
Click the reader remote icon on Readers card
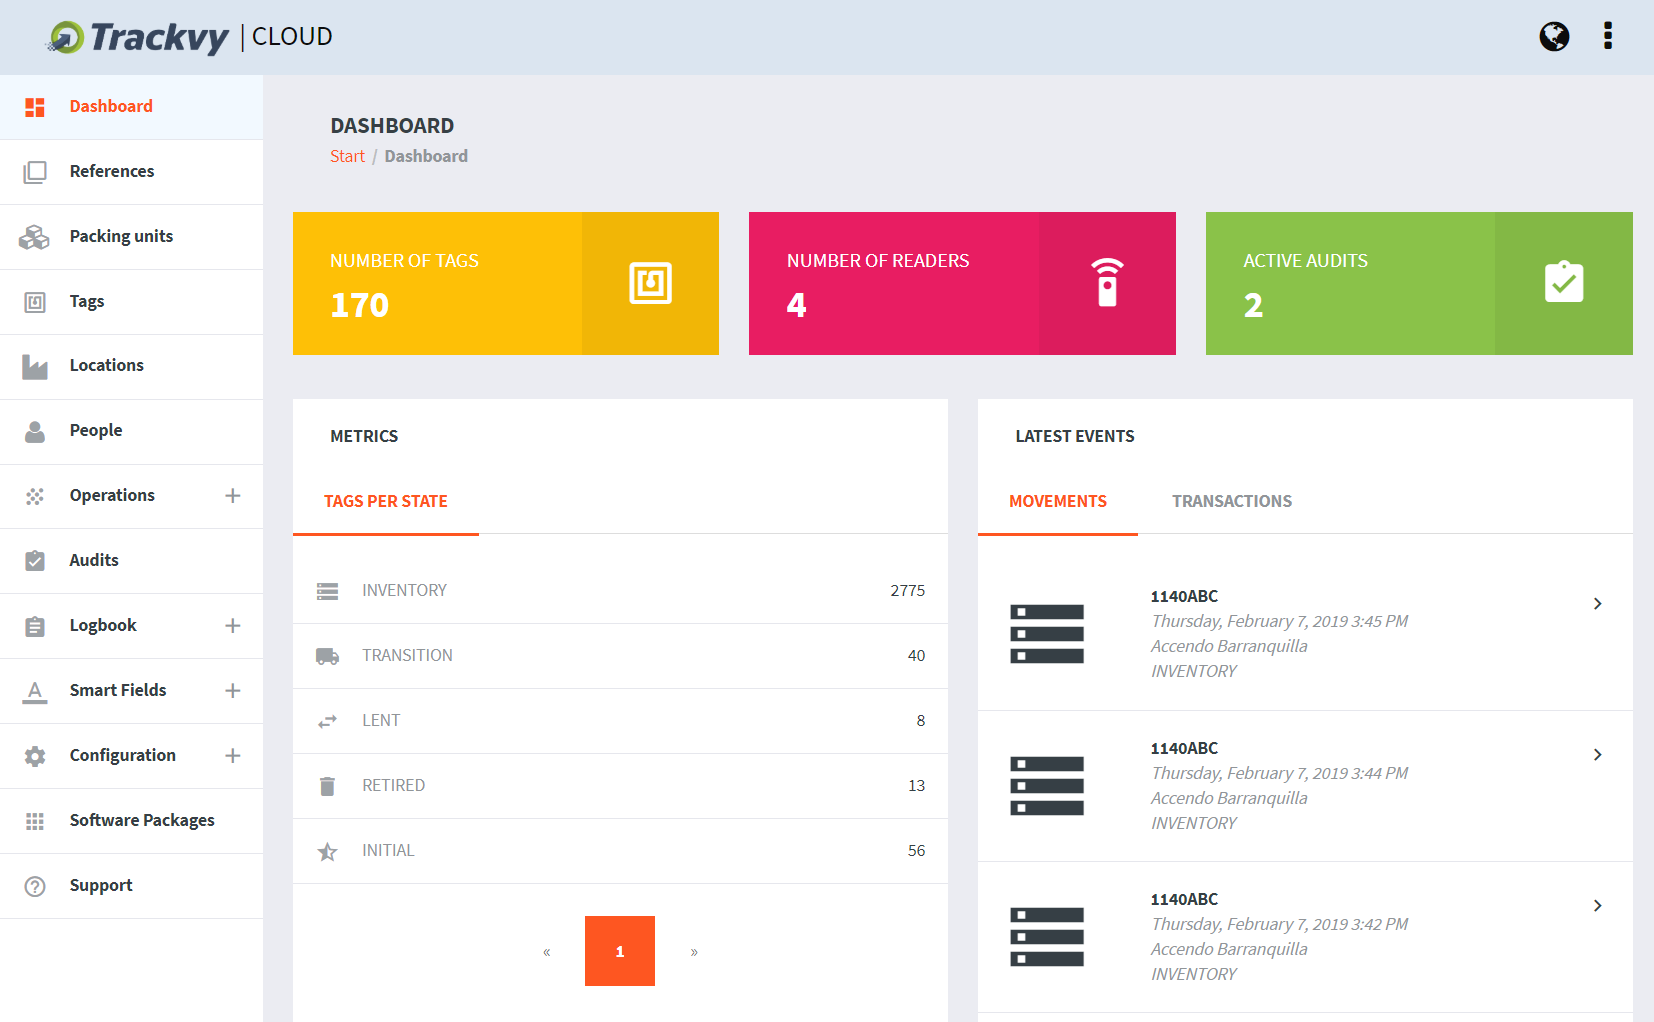(1107, 282)
